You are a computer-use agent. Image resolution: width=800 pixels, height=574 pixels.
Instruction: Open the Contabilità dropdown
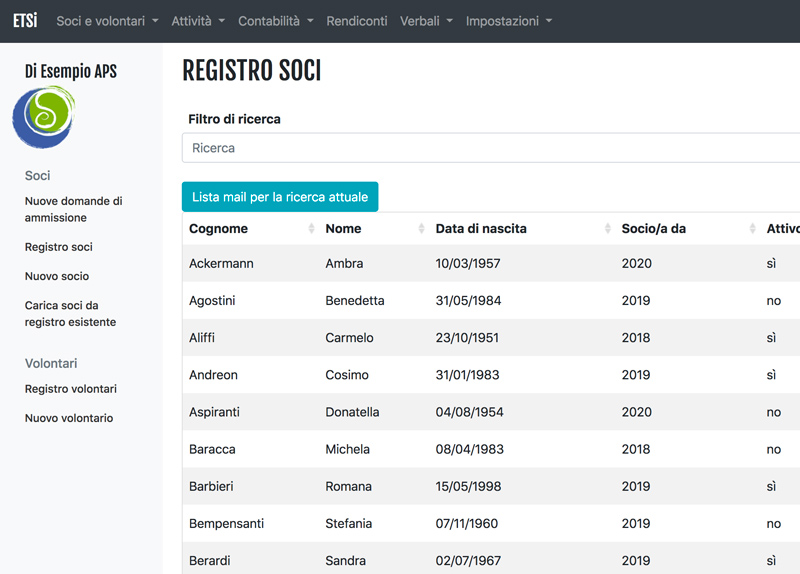click(x=276, y=21)
